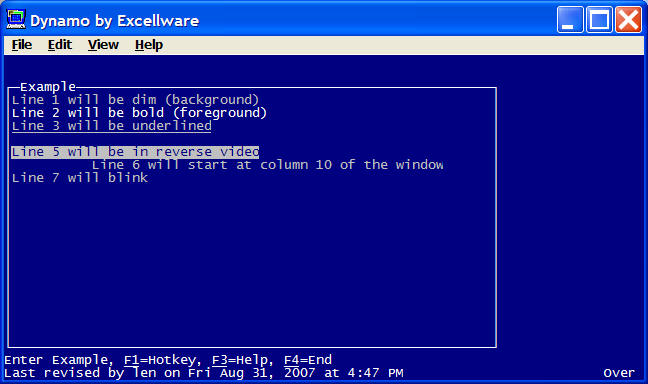
Task: Click the F4=End label
Action: pos(308,360)
